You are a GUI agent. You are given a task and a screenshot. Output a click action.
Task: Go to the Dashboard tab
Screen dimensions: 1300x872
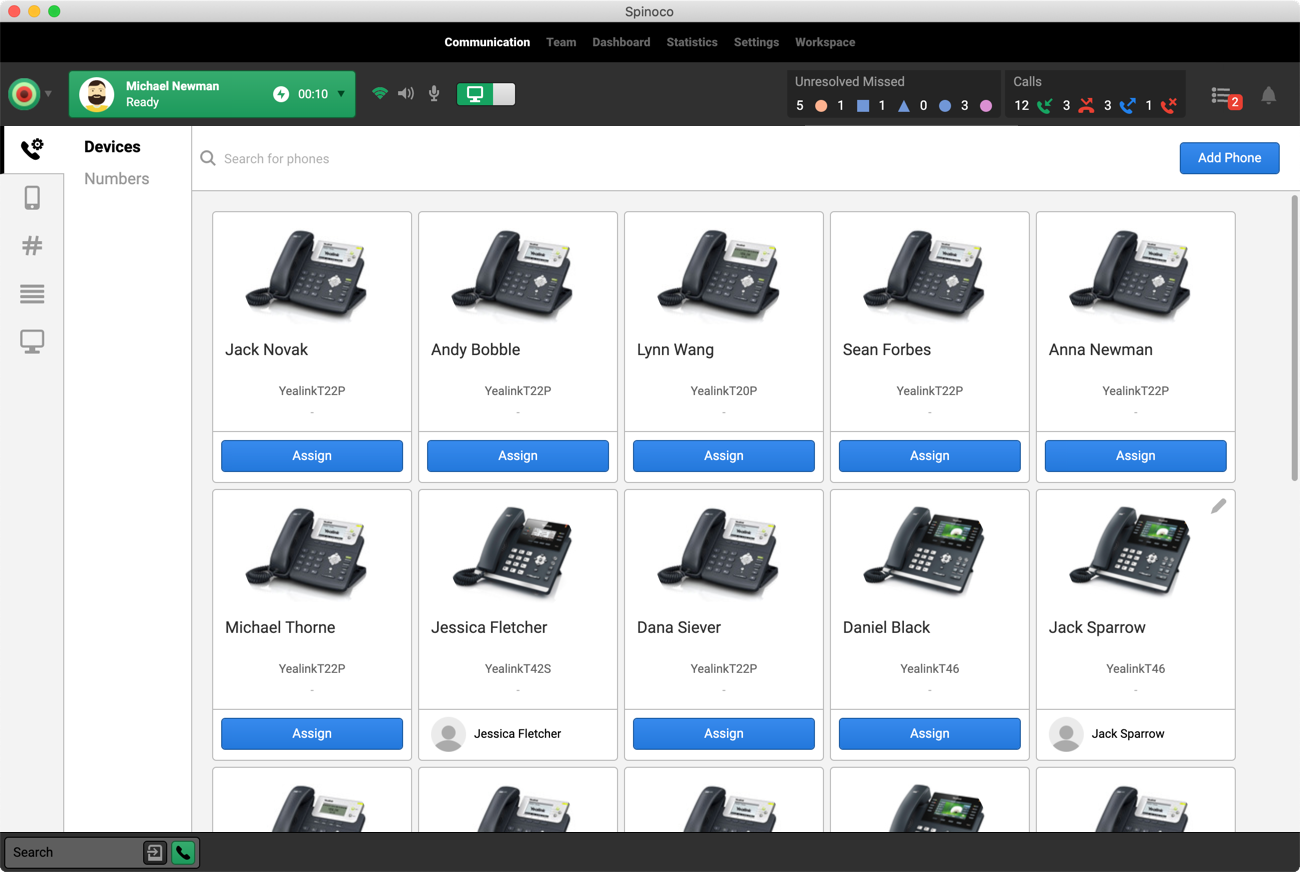[621, 42]
